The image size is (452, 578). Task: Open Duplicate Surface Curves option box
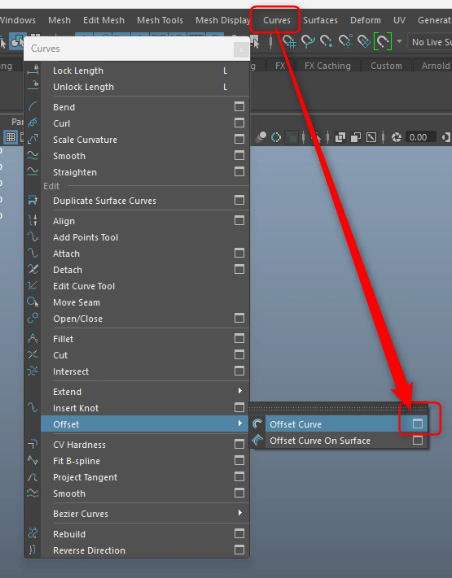point(239,200)
